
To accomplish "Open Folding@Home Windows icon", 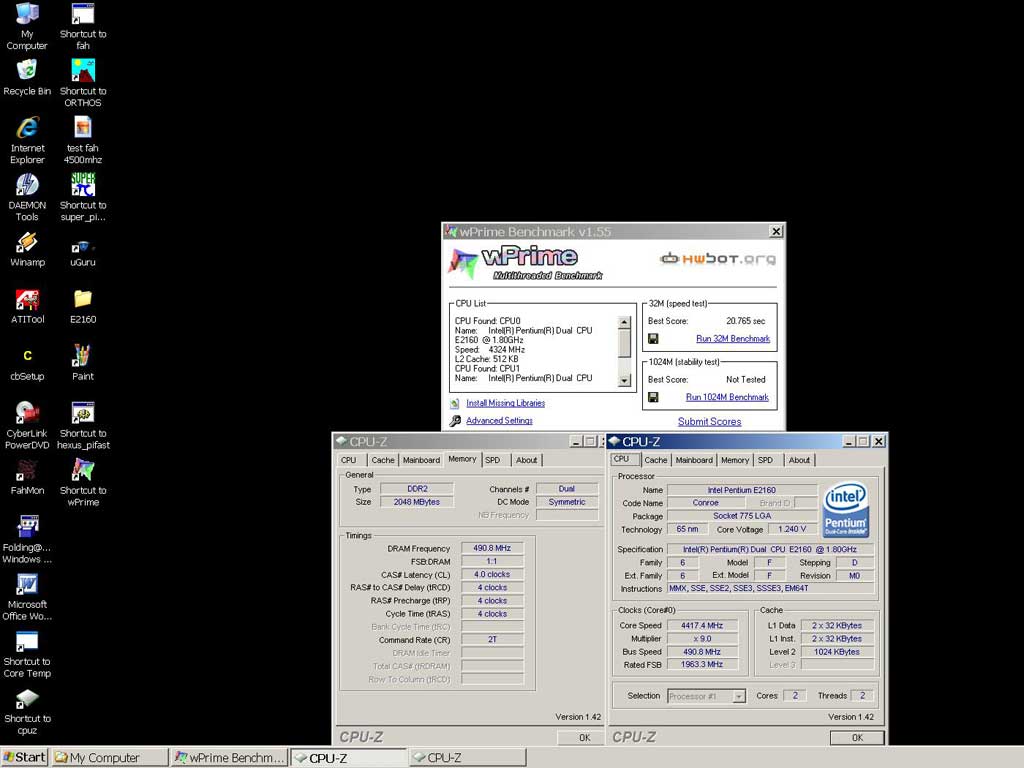I will [27, 539].
